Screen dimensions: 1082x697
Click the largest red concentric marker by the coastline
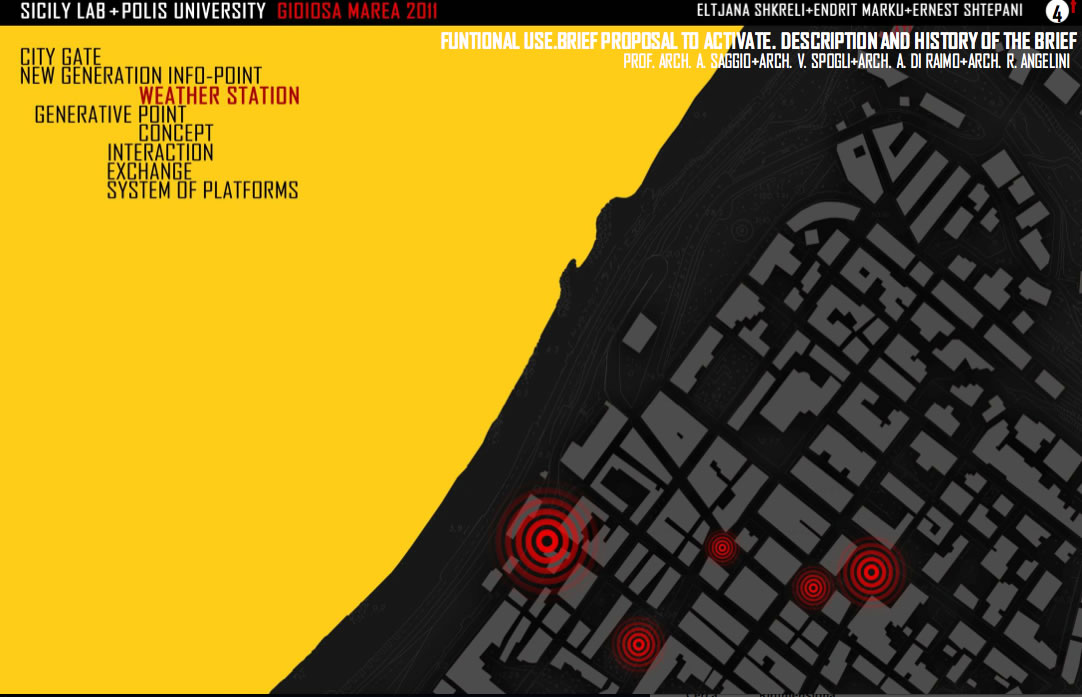tap(546, 541)
